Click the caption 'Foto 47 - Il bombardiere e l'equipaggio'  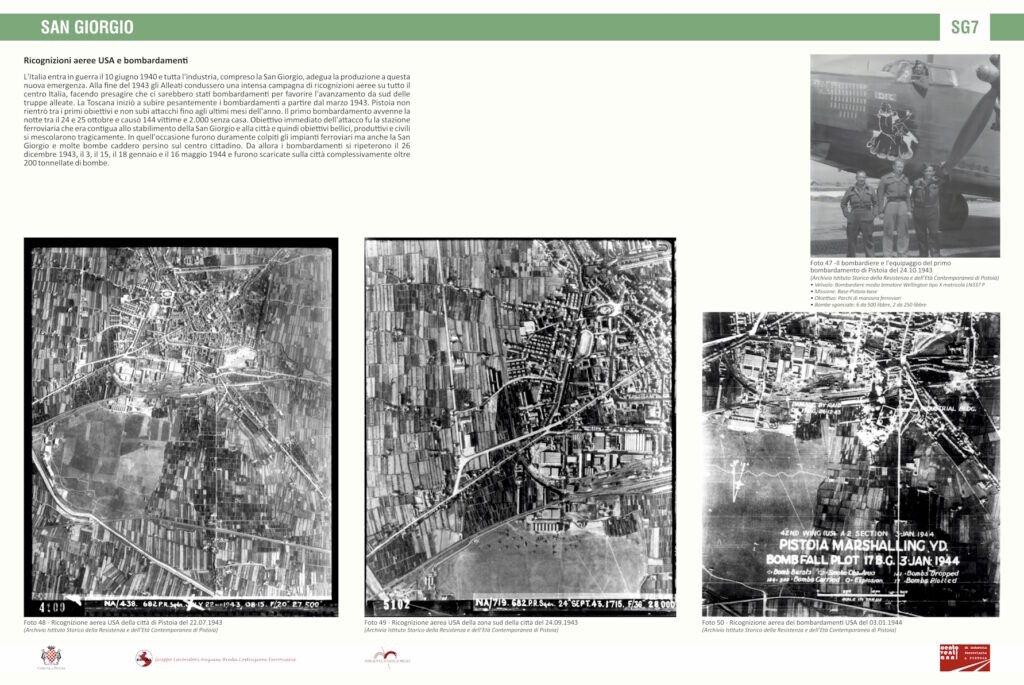click(880, 266)
